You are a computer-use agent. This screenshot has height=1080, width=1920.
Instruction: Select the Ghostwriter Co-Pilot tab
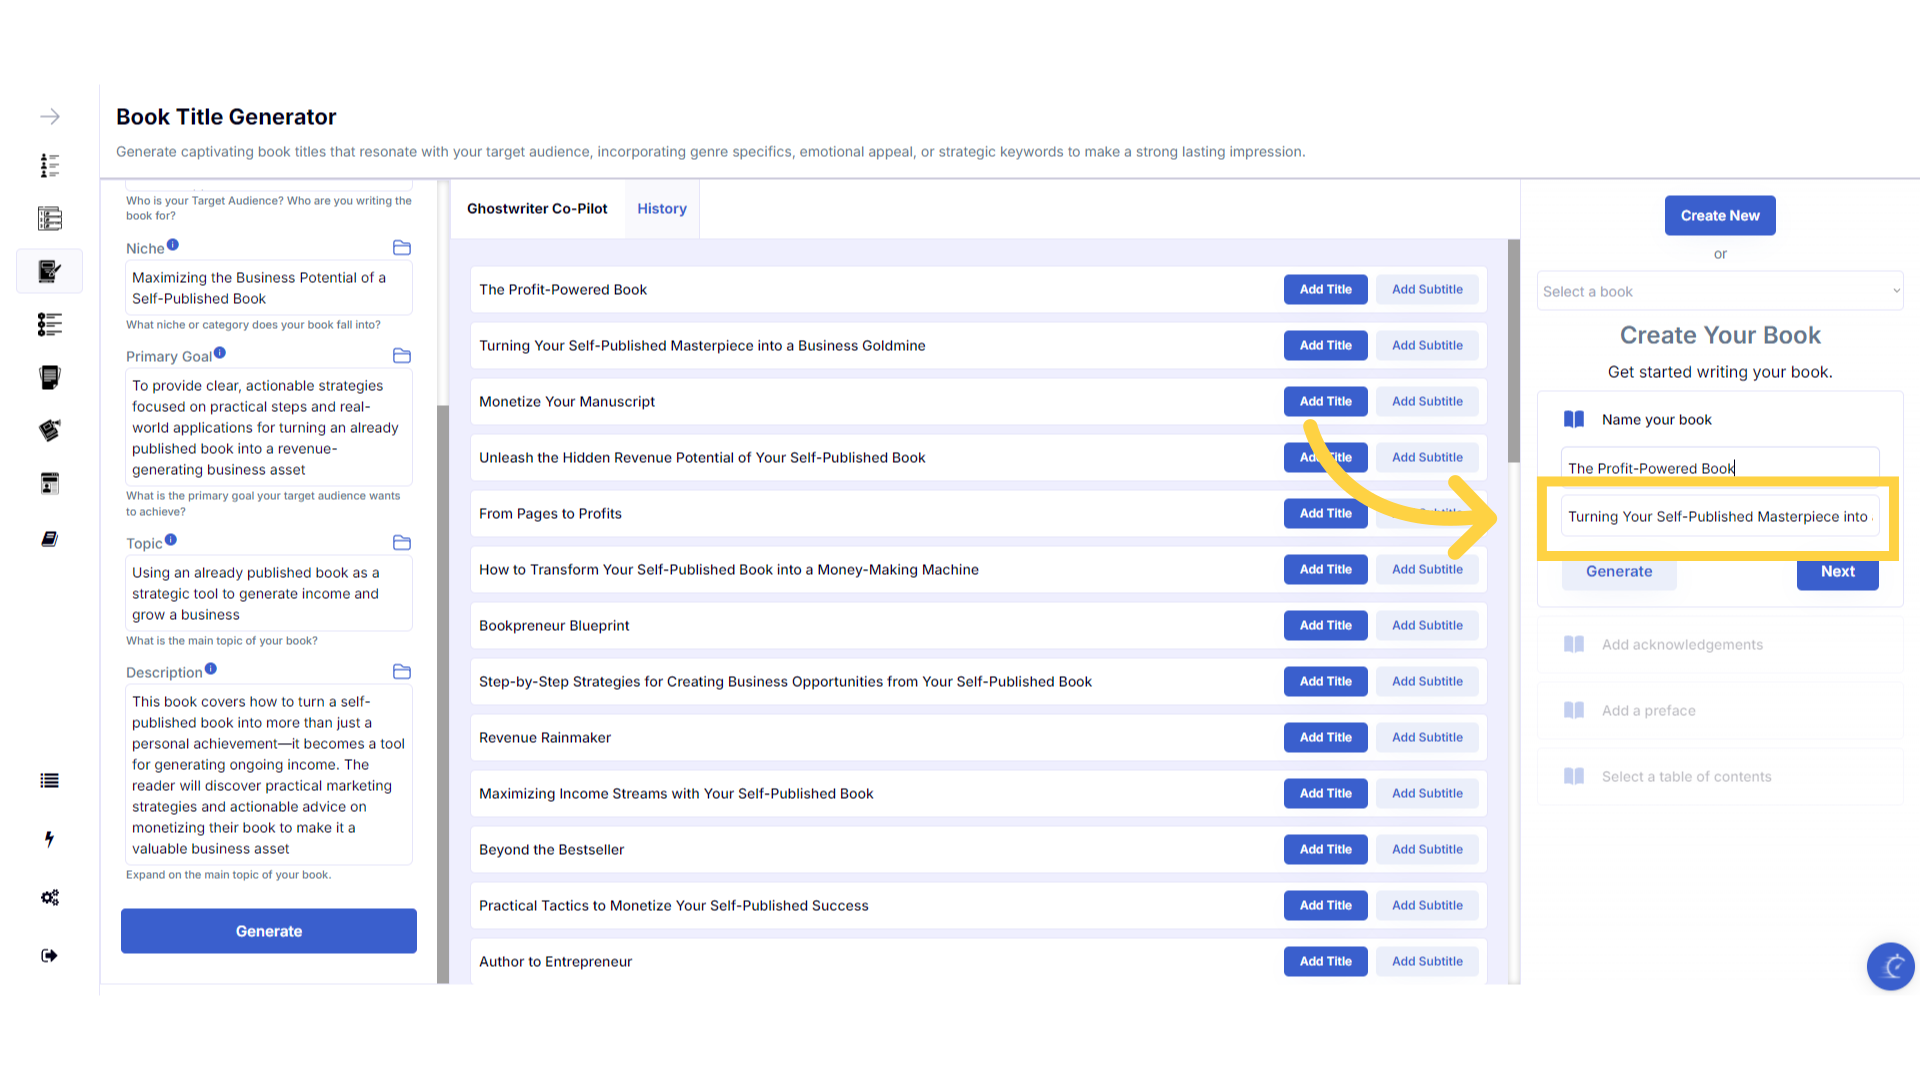click(x=537, y=209)
